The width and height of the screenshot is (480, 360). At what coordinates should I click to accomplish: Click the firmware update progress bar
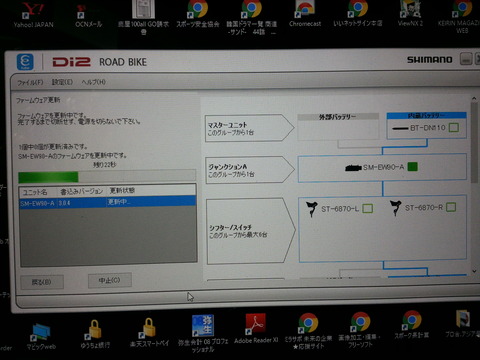pyautogui.click(x=107, y=176)
